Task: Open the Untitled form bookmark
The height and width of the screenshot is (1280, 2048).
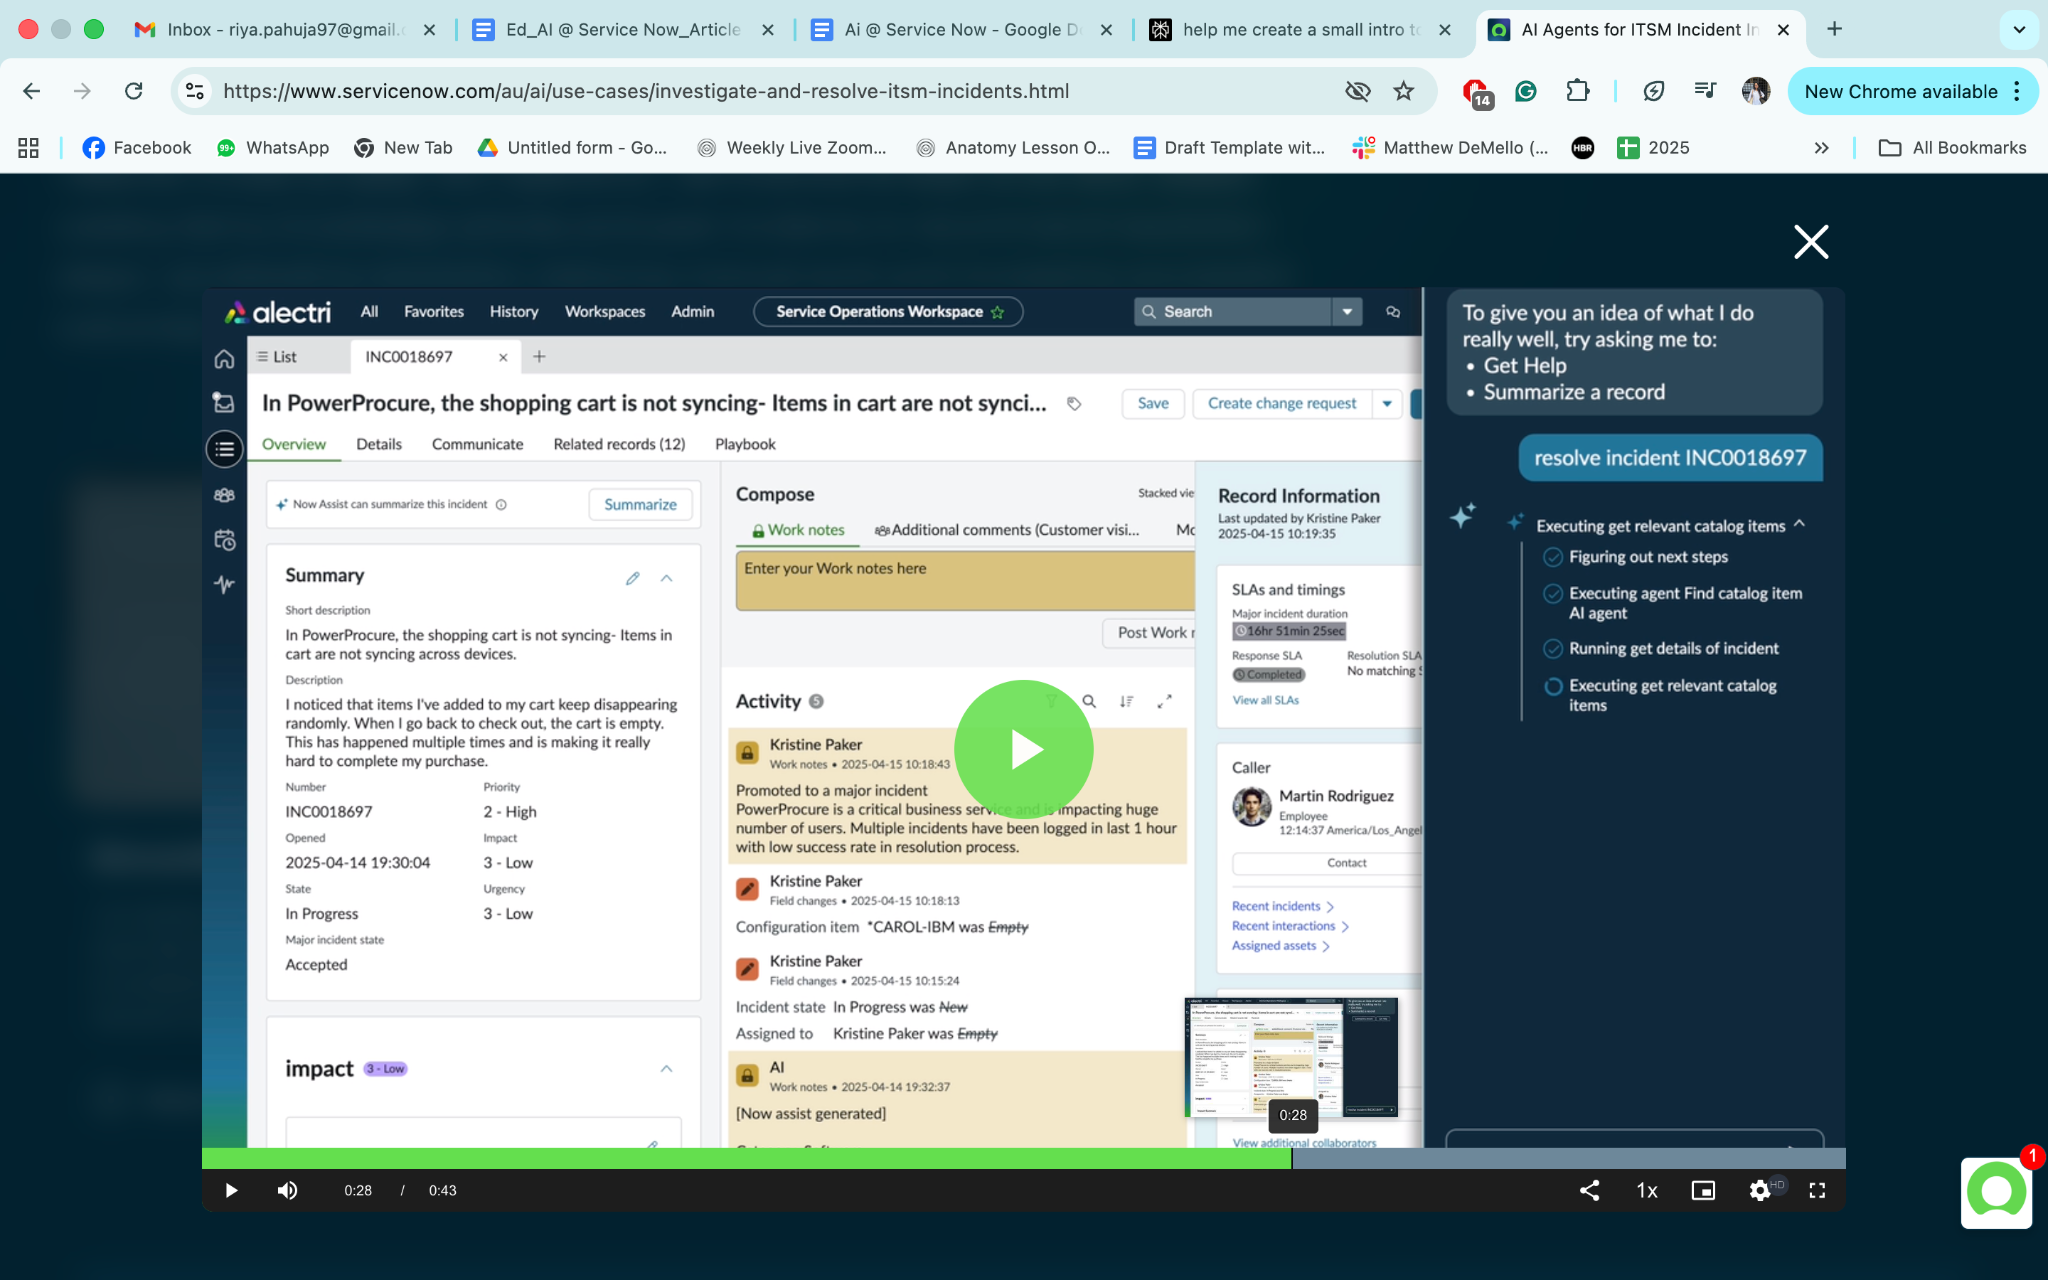Action: [x=573, y=148]
